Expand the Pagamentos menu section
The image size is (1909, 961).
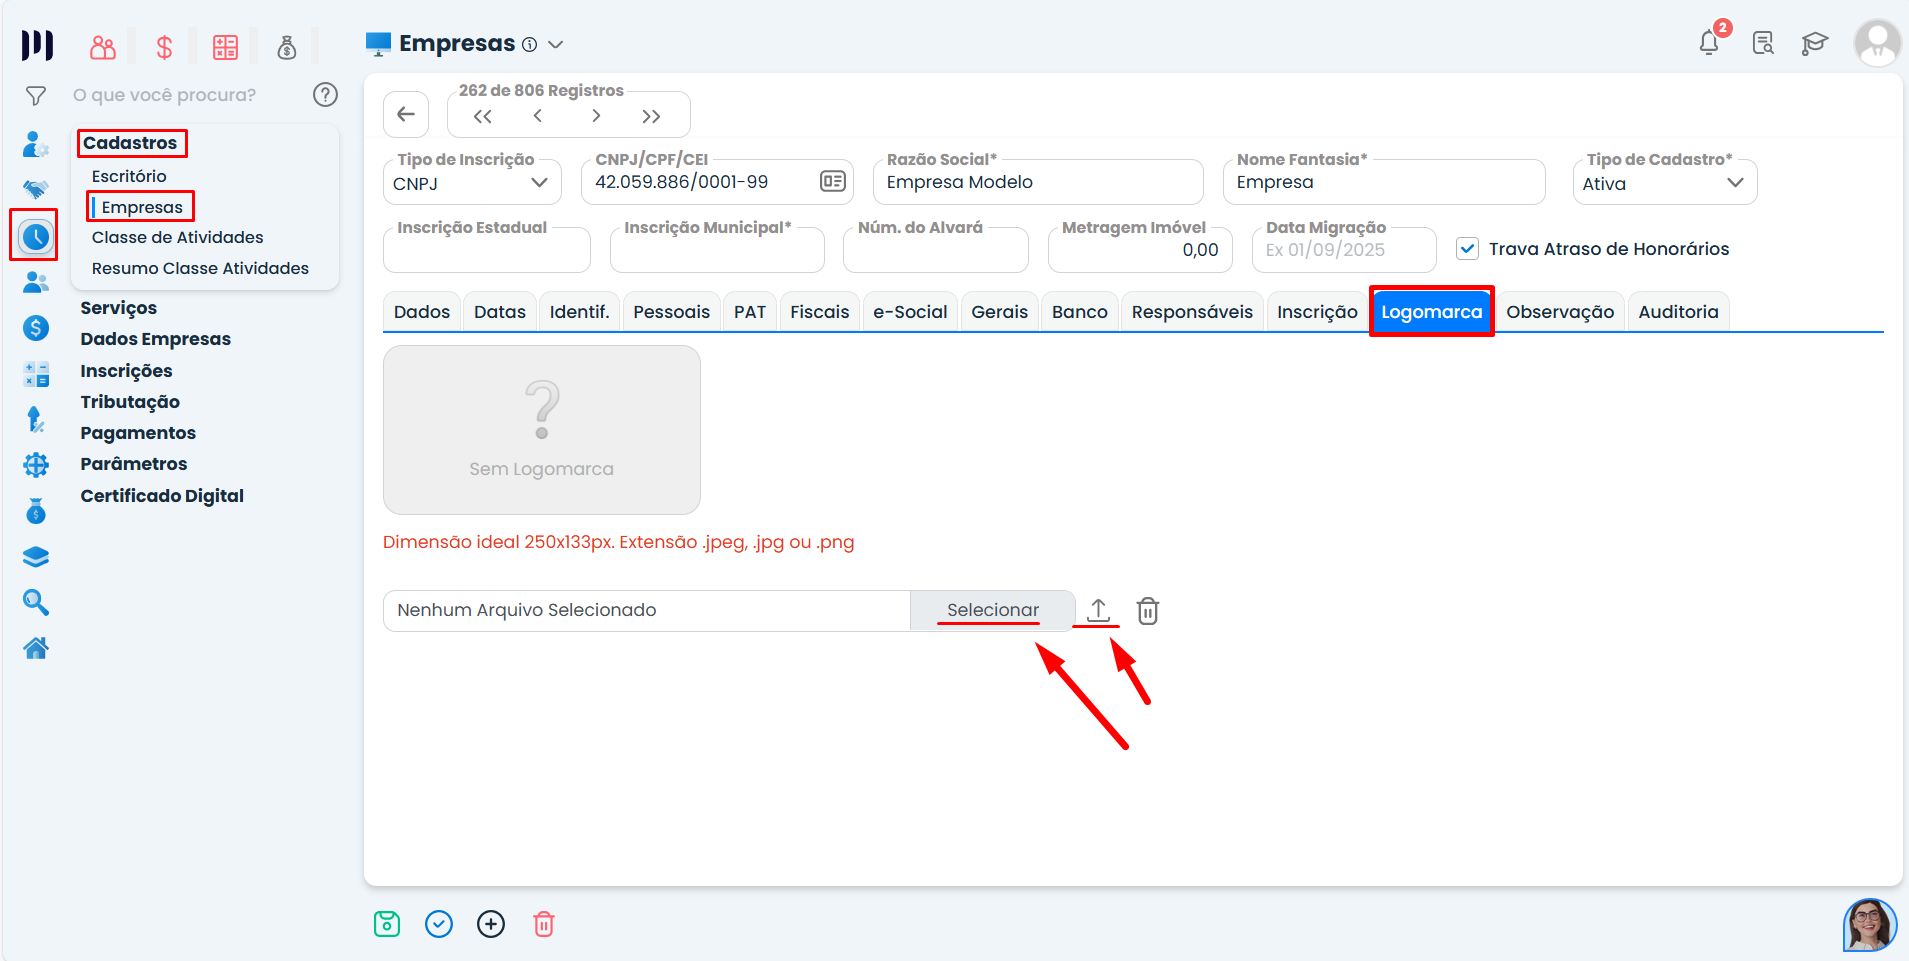tap(139, 433)
